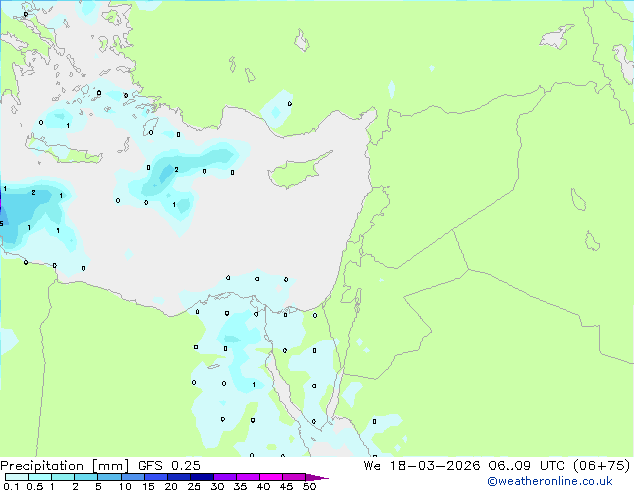
Task: Click the "0.1" legend scale label
Action: (x=11, y=486)
